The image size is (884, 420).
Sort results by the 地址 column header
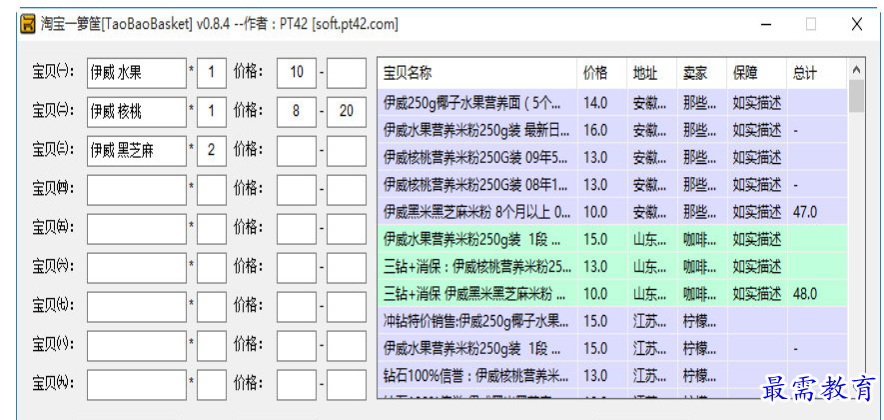651,73
